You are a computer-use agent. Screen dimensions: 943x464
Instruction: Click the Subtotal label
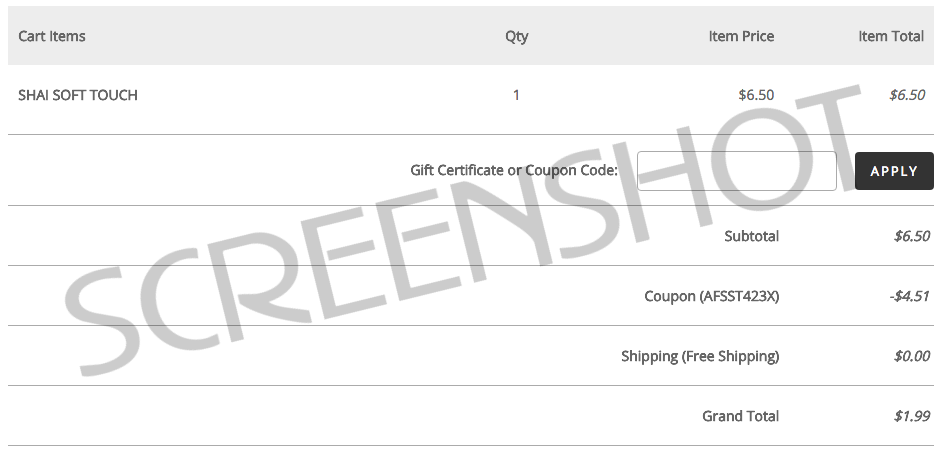tap(752, 236)
